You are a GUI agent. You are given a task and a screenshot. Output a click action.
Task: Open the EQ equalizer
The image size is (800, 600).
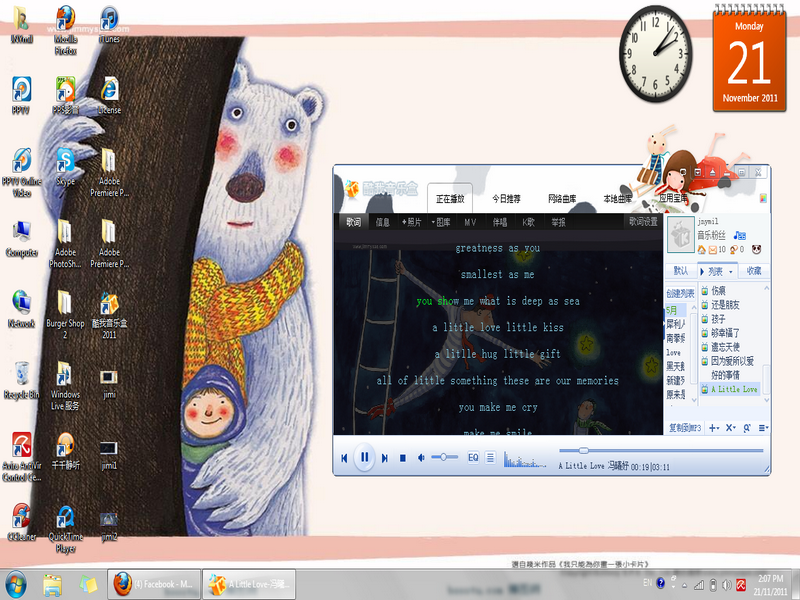click(473, 457)
